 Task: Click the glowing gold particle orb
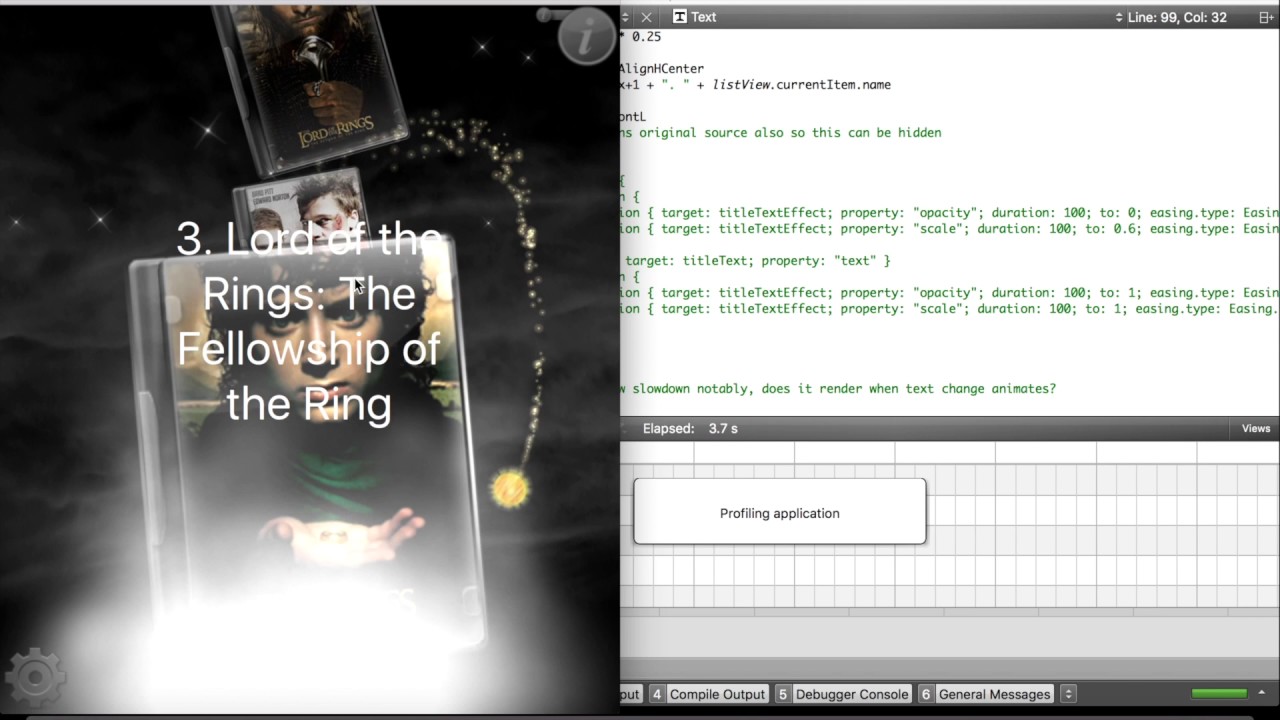510,488
